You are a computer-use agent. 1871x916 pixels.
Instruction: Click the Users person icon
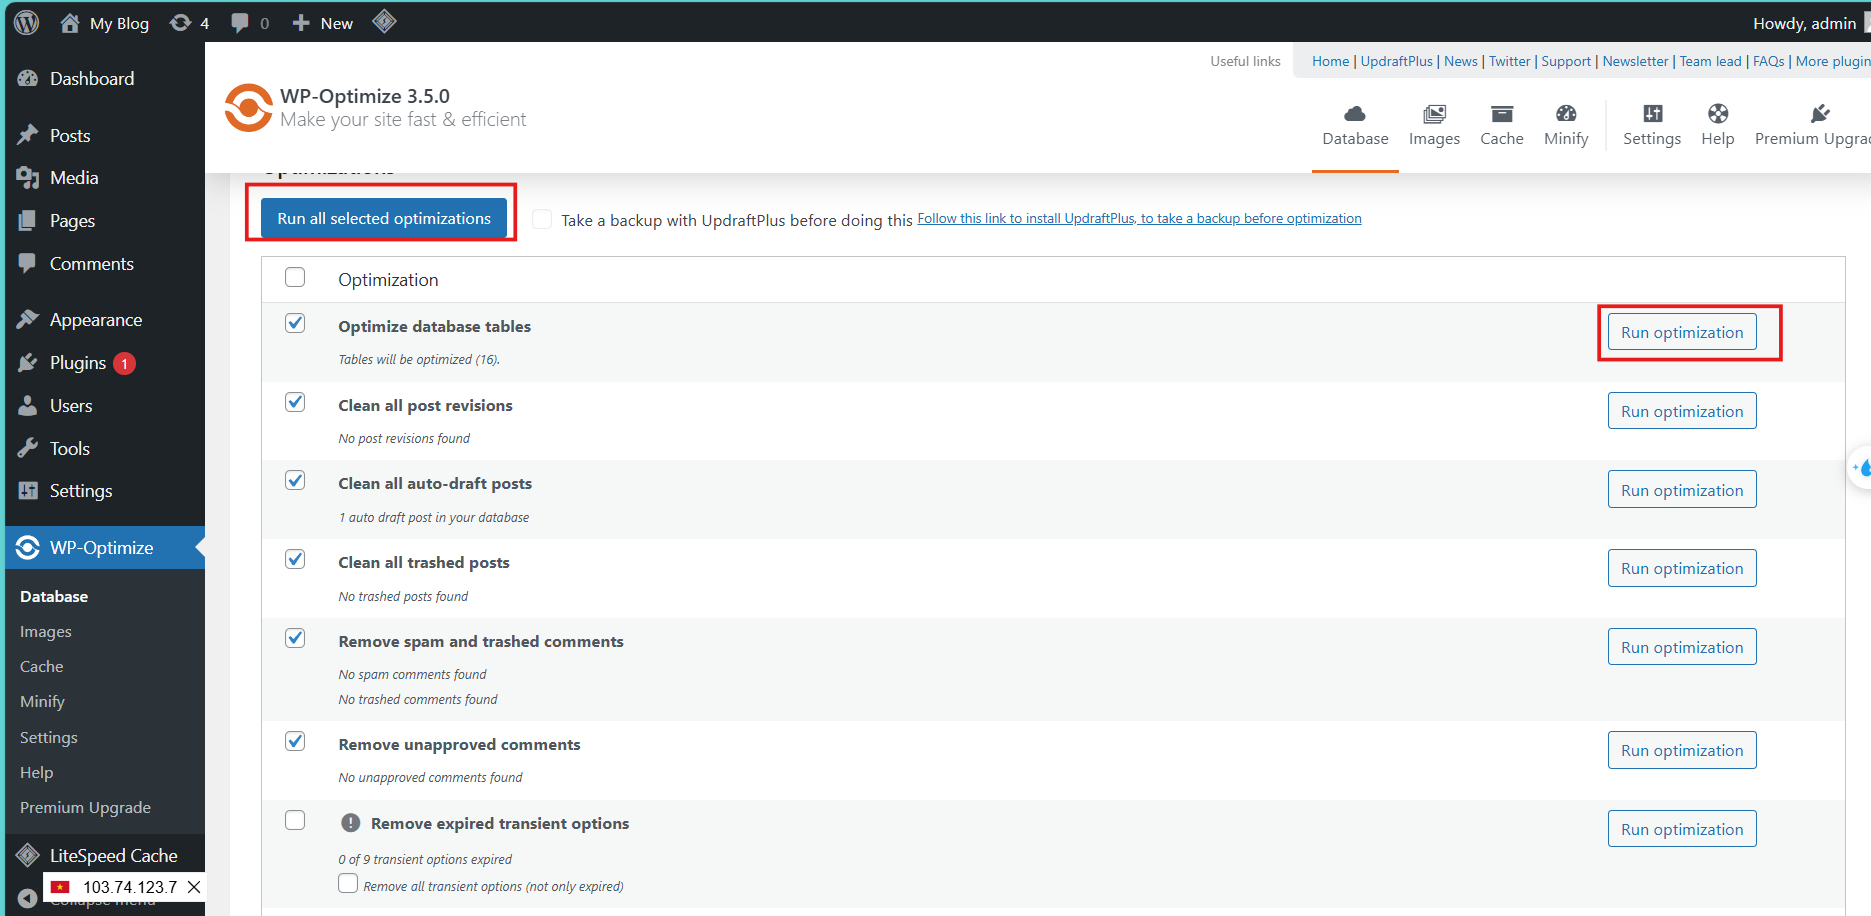[28, 405]
